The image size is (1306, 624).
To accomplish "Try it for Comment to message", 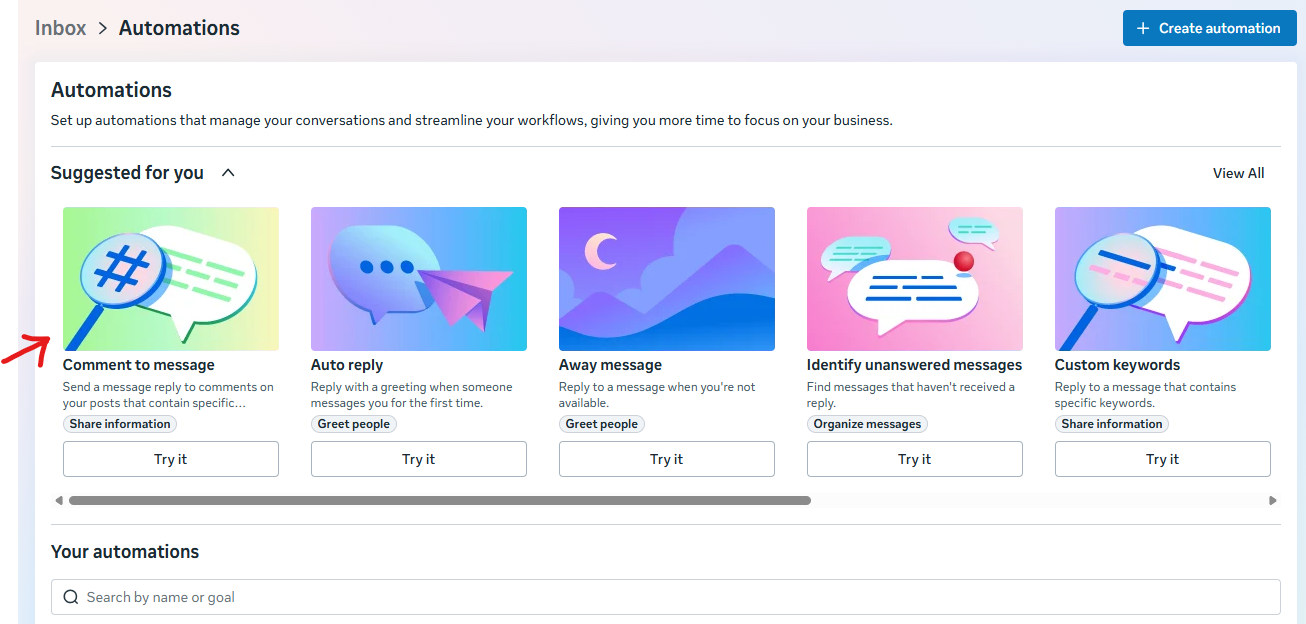I will [x=171, y=459].
